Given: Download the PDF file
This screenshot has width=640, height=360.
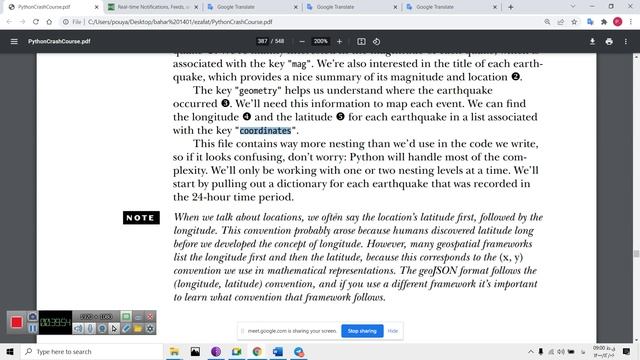Looking at the screenshot, I should (x=592, y=41).
